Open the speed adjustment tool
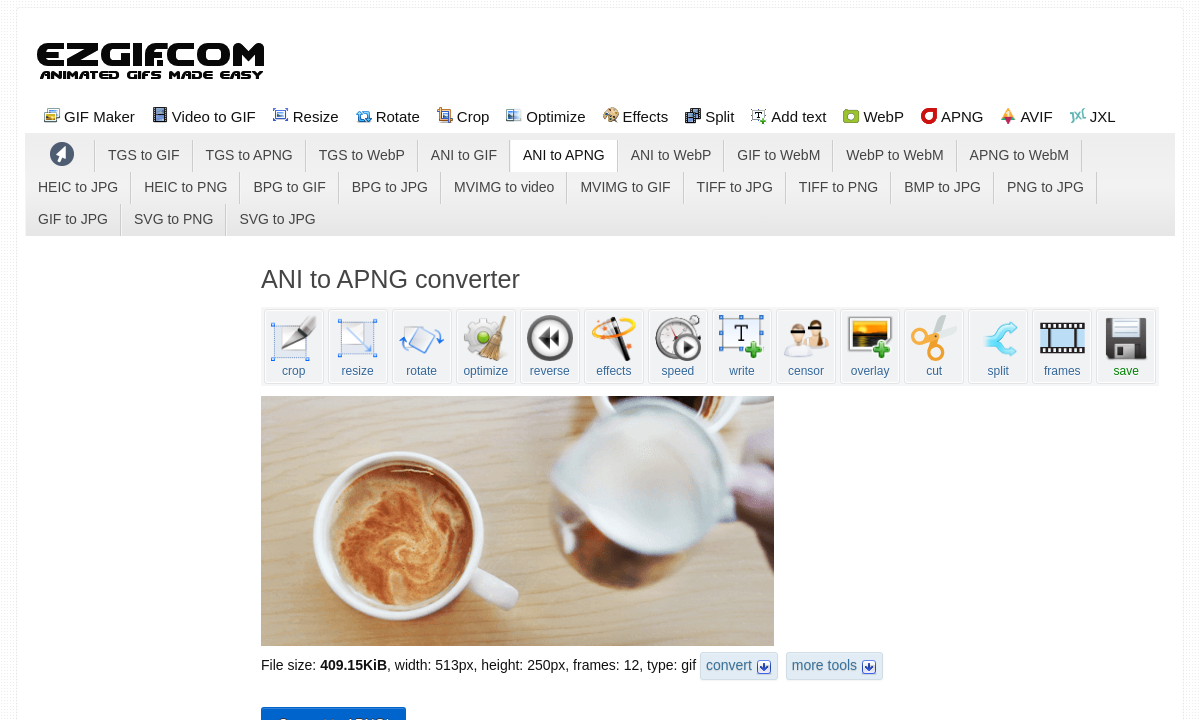 point(677,346)
